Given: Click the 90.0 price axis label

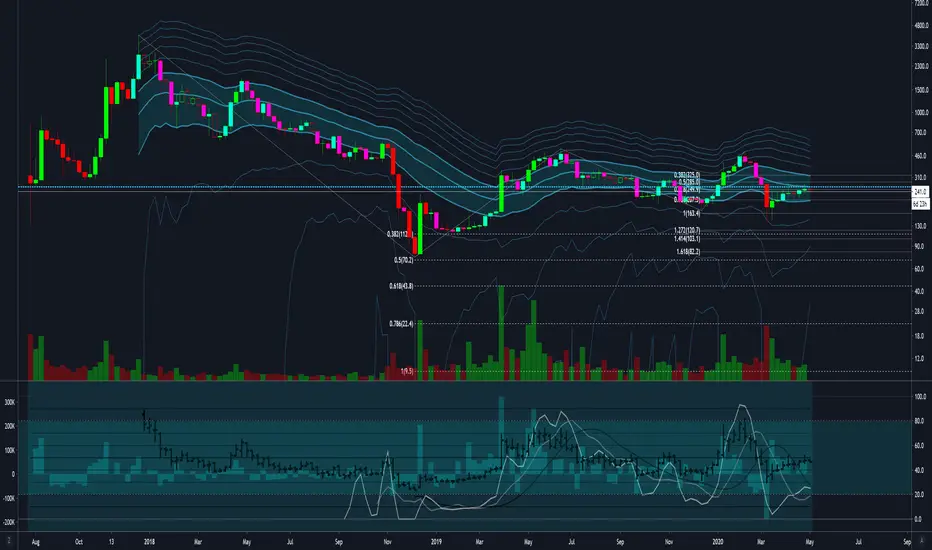Looking at the screenshot, I should (920, 246).
